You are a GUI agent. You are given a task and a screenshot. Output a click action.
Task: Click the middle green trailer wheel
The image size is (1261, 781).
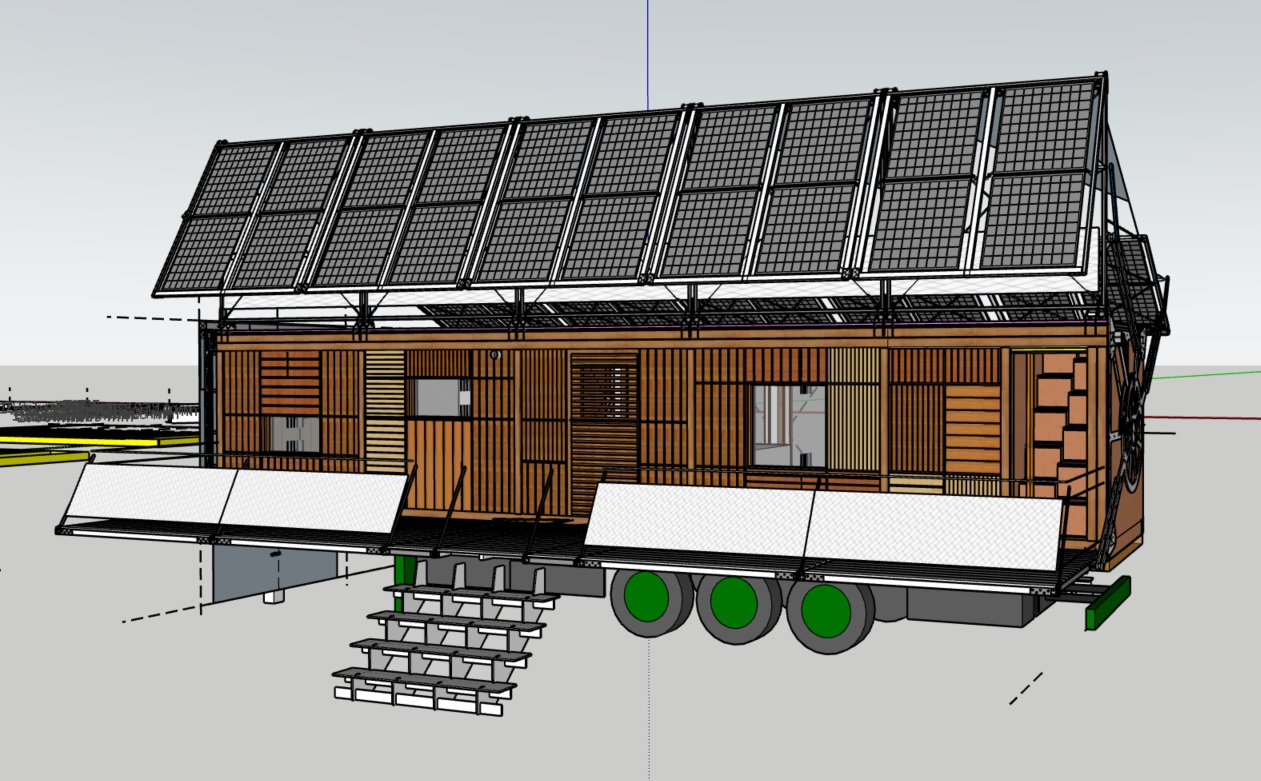pyautogui.click(x=734, y=602)
